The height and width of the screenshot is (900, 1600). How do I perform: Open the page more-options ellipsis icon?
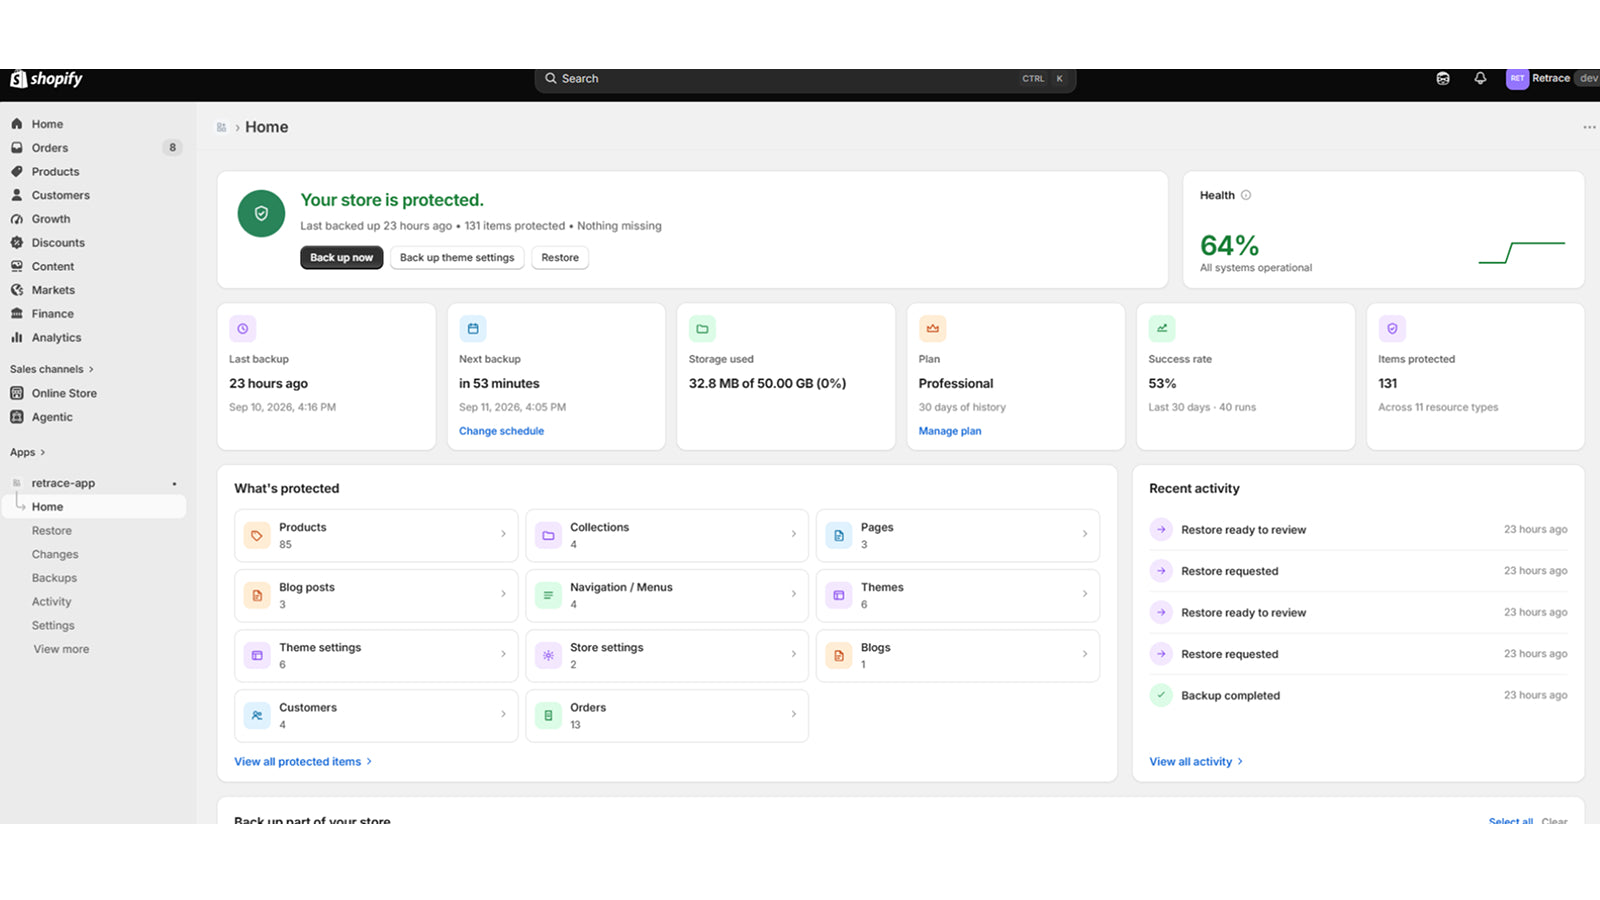(x=1589, y=127)
